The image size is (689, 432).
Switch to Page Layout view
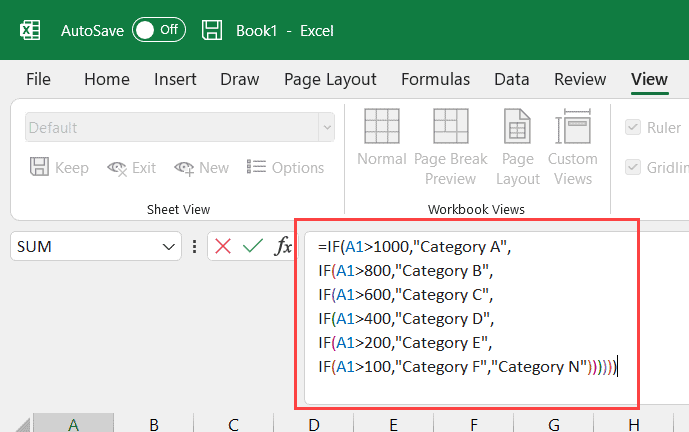[518, 147]
